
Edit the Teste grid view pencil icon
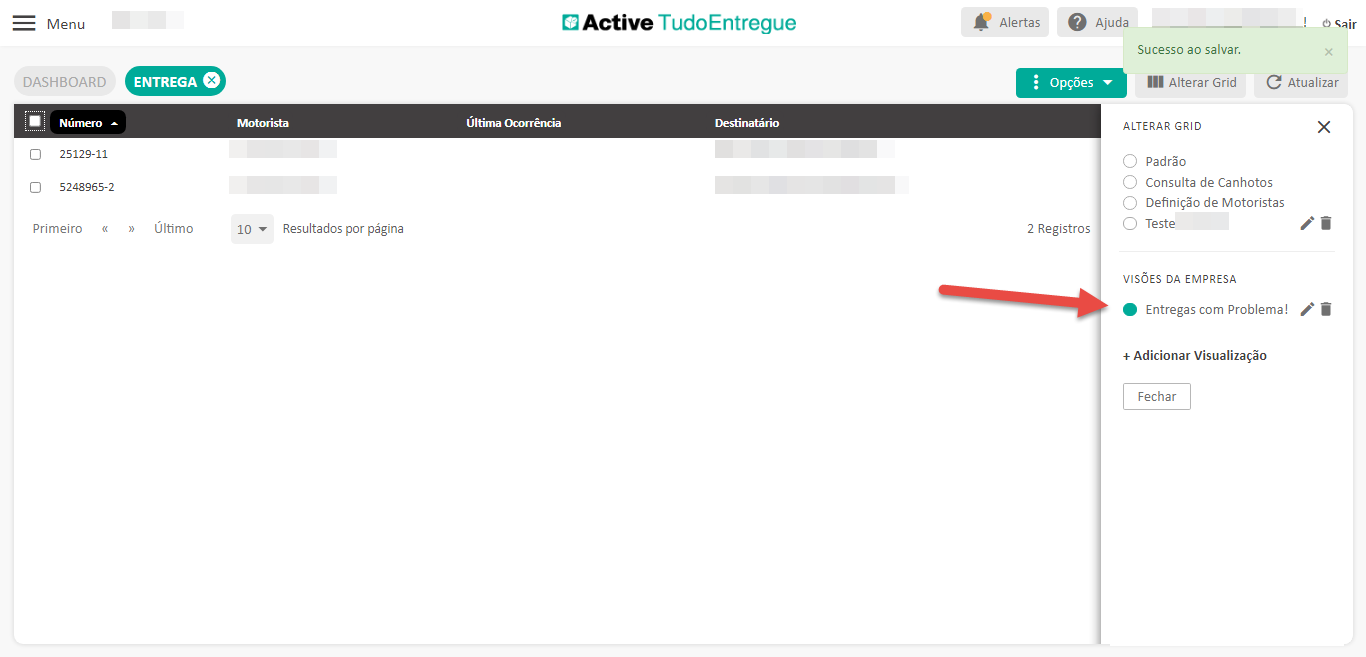1306,223
